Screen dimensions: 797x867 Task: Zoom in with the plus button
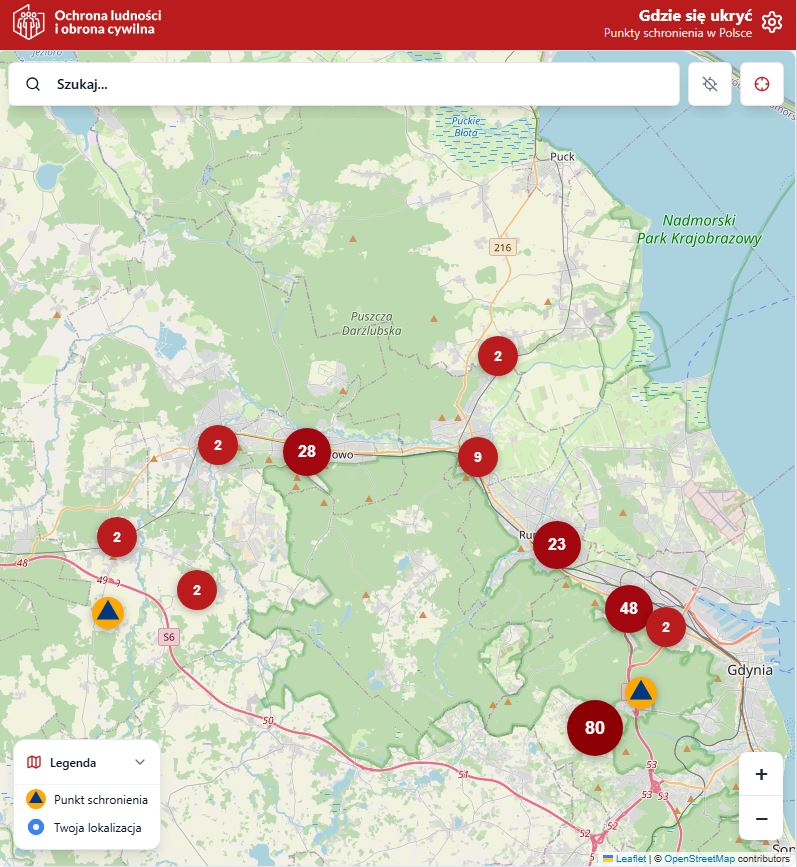(x=761, y=774)
